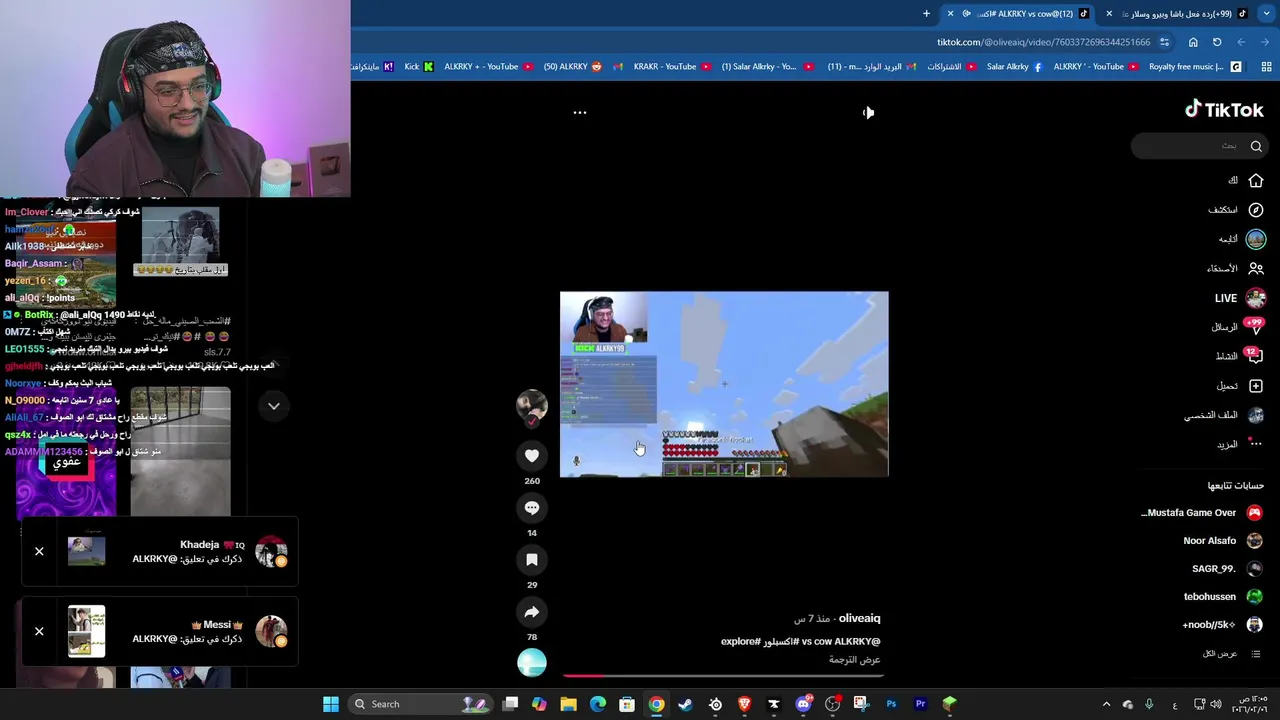Viewport: 1280px width, 720px height.
Task: Open the LIVE section in sidebar
Action: (x=1240, y=298)
